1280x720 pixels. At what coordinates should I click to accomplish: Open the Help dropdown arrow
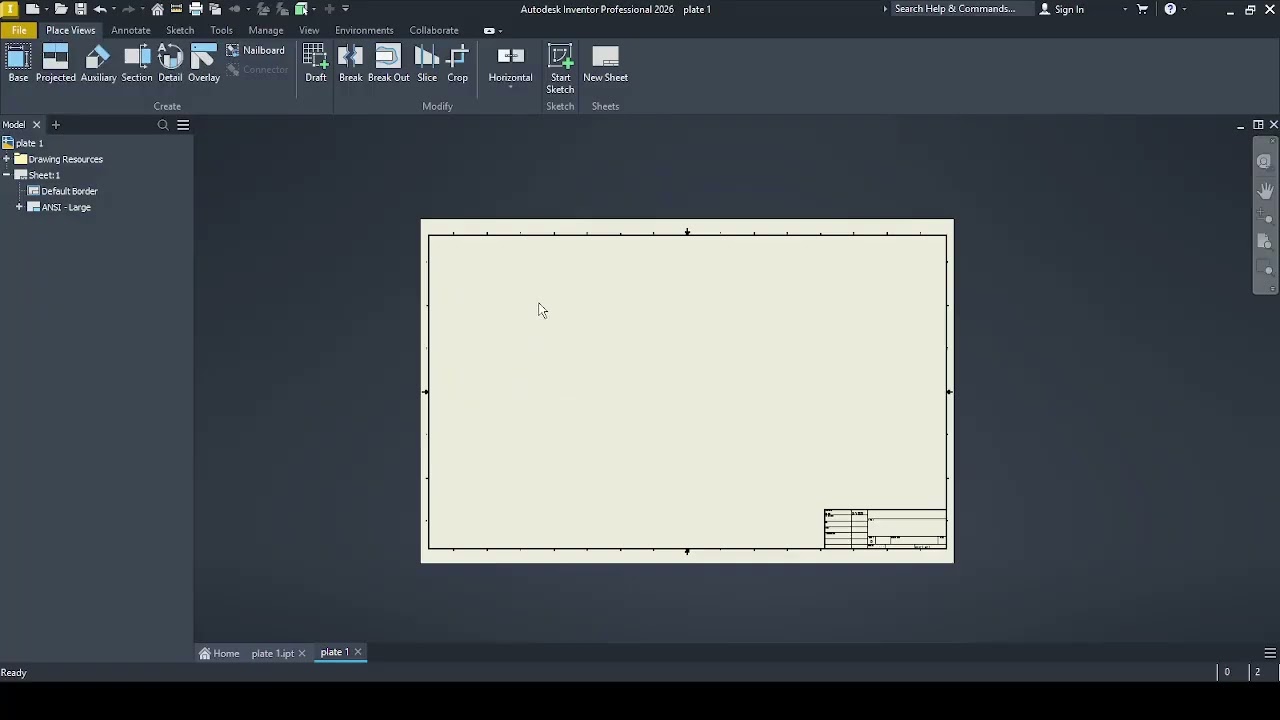(1184, 9)
